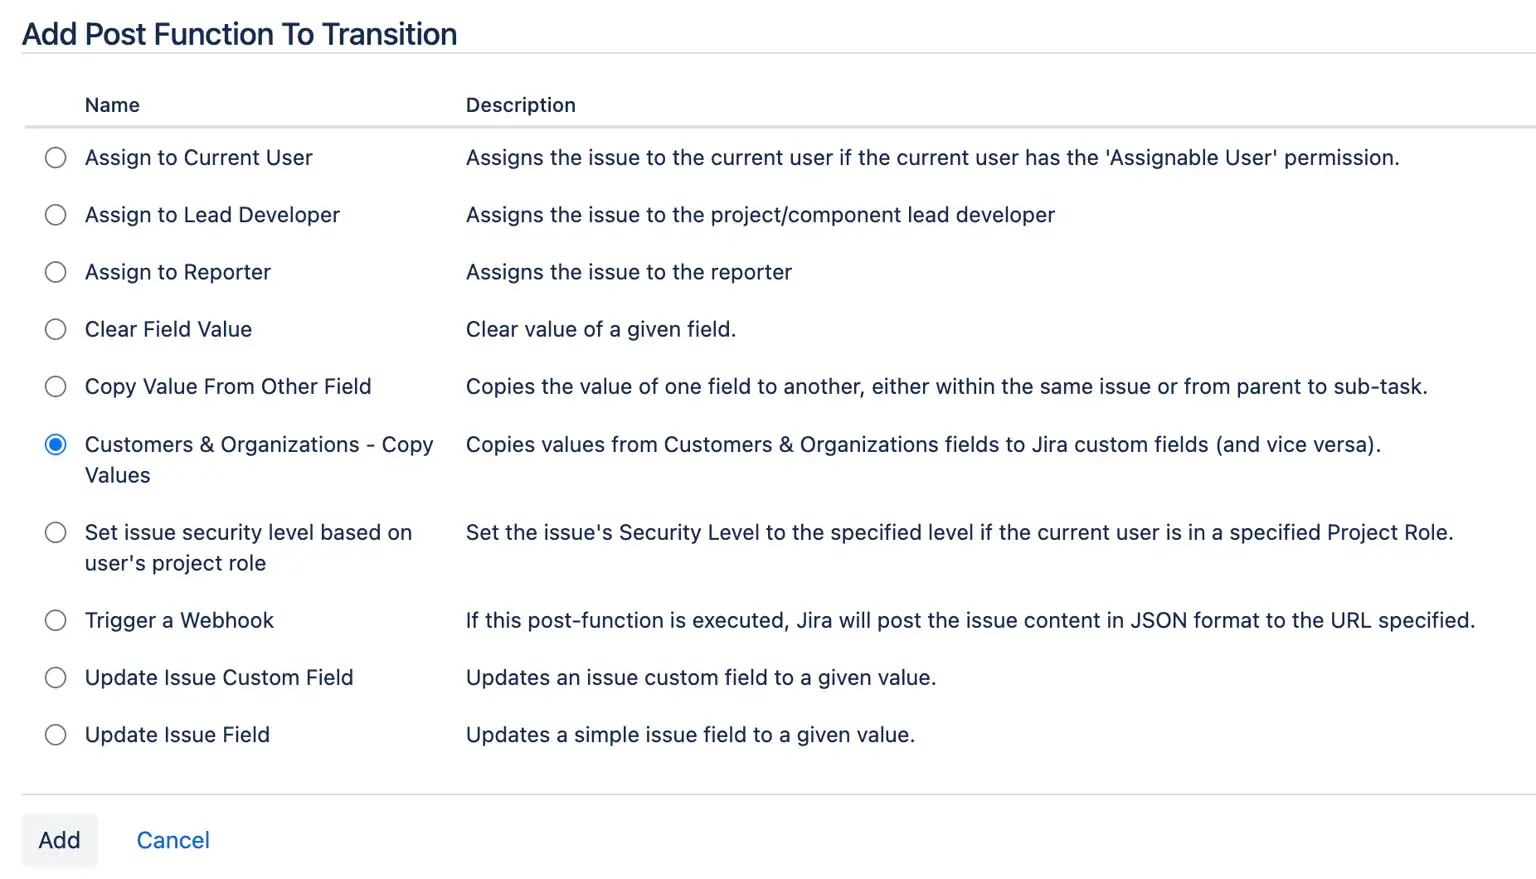Pick the Clear Field Value radio button
Viewport: 1536px width, 879px height.
pyautogui.click(x=56, y=329)
